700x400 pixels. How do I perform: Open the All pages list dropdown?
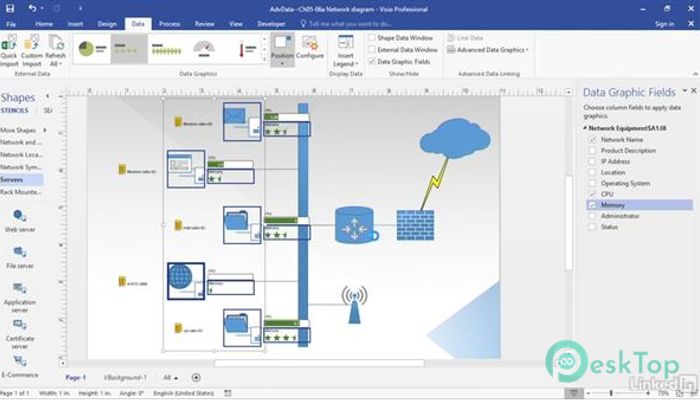pyautogui.click(x=171, y=378)
